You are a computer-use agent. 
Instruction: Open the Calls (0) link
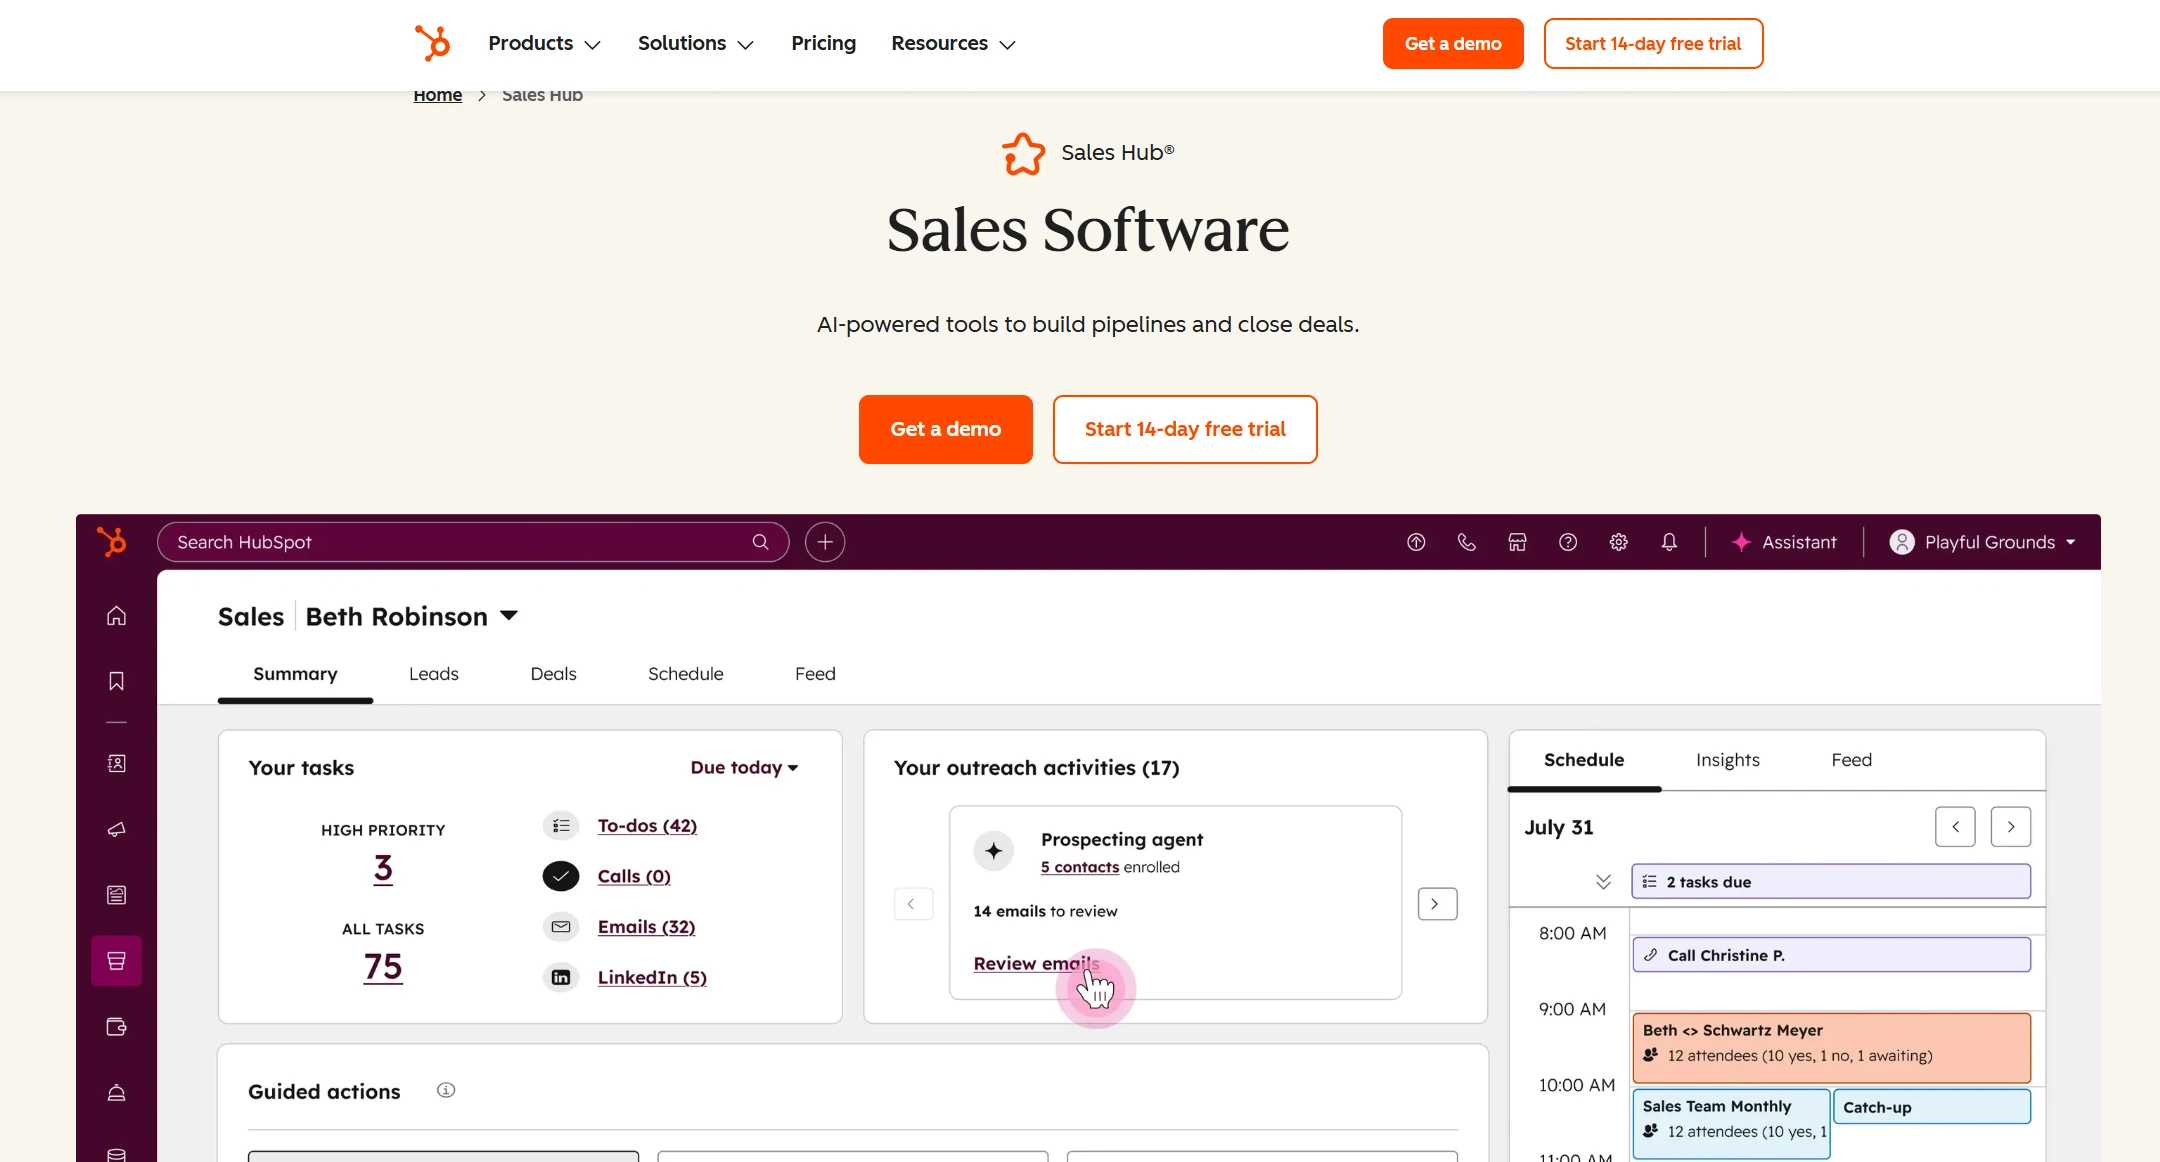tap(634, 876)
